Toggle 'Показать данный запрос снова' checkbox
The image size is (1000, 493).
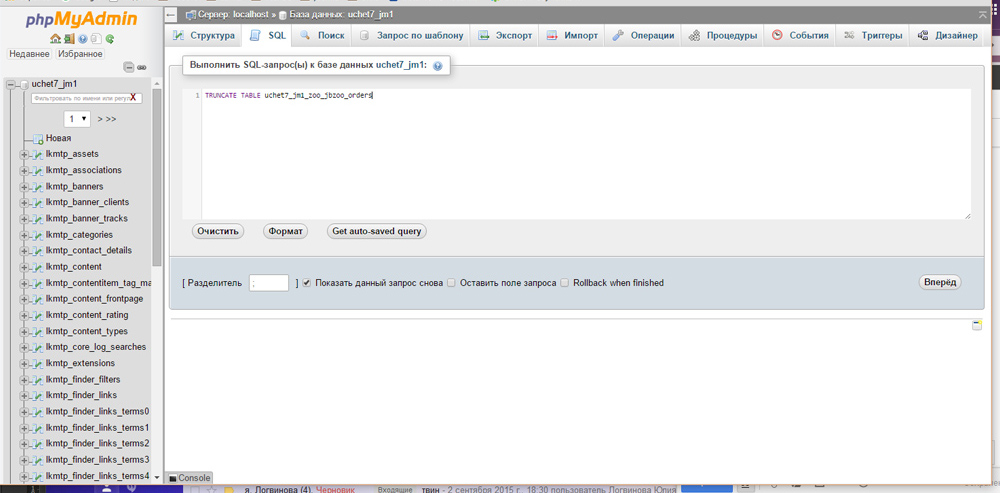(x=307, y=283)
